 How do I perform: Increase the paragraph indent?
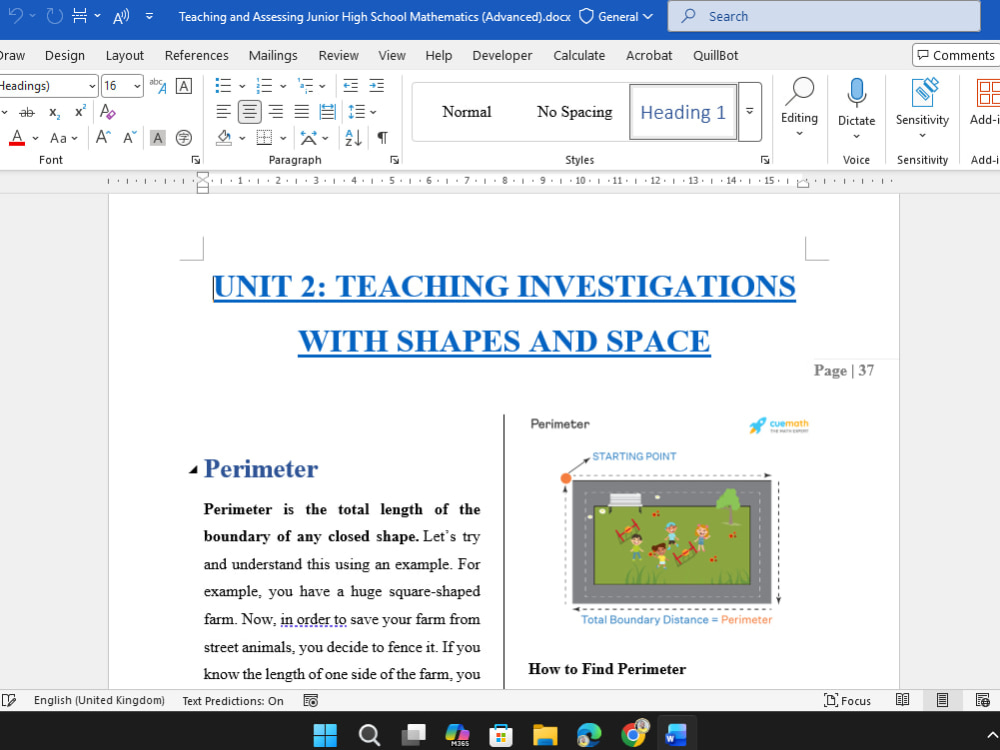377,85
